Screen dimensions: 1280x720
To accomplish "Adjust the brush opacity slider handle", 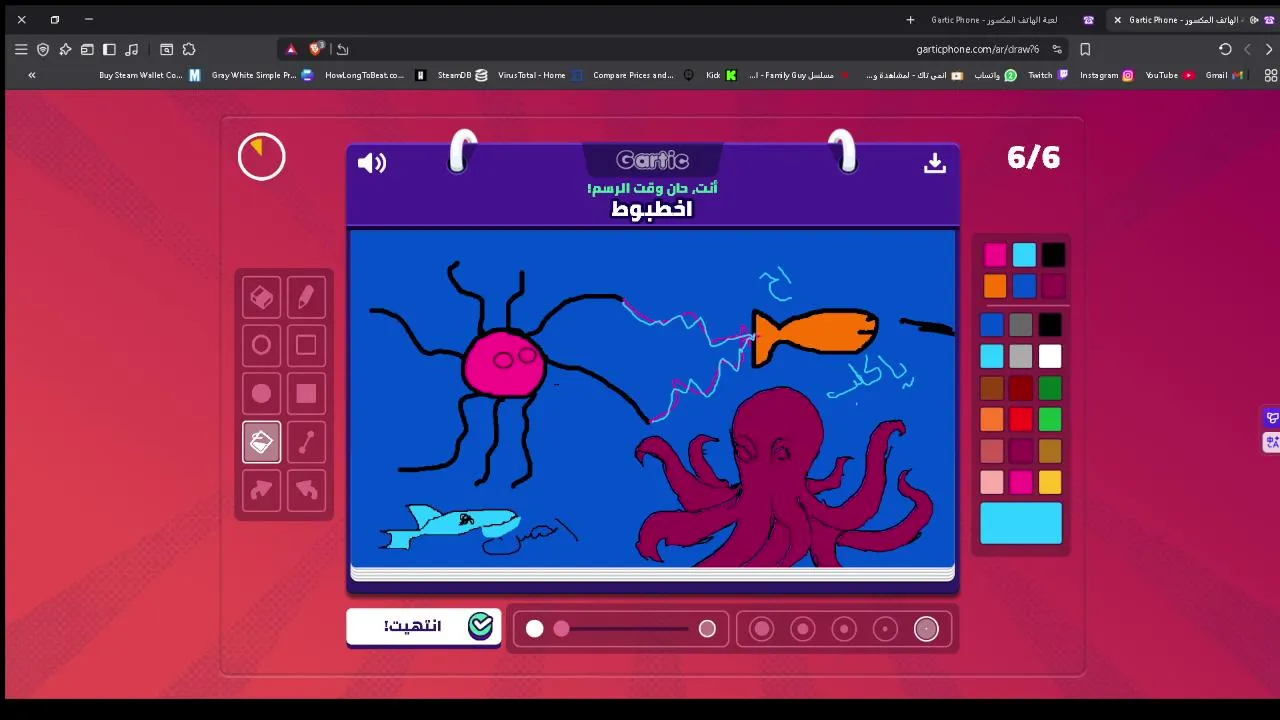I will tap(561, 629).
